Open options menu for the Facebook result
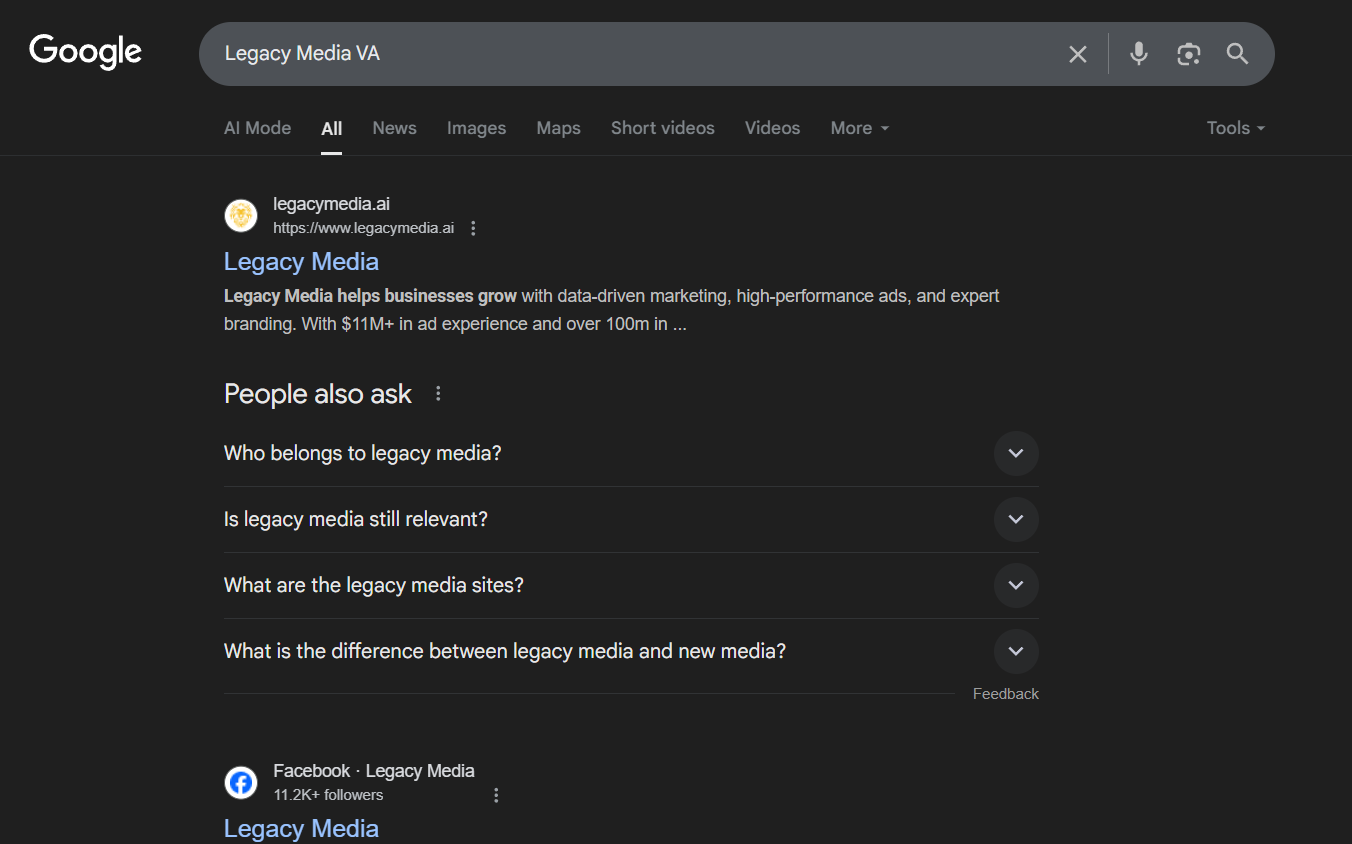Screen dimensions: 1352x844 pyautogui.click(x=496, y=795)
